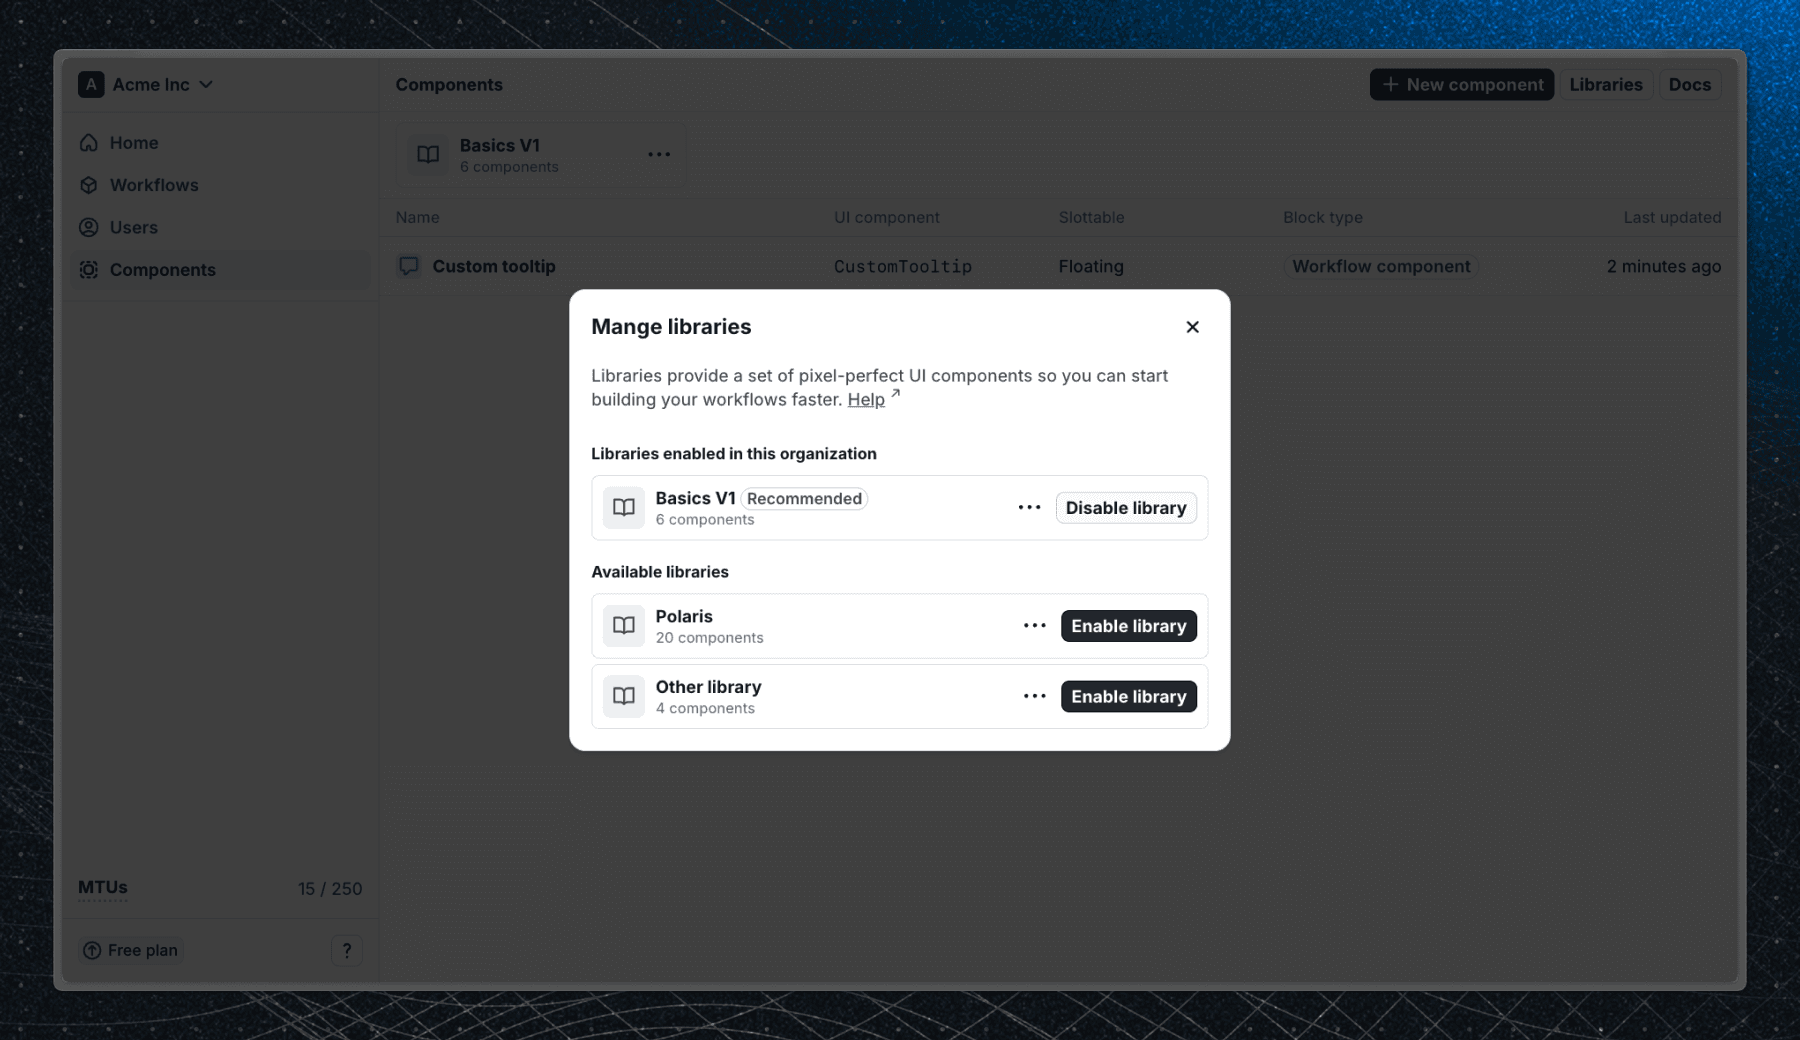Open Workflows in sidebar
Image resolution: width=1800 pixels, height=1040 pixels.
coord(154,185)
